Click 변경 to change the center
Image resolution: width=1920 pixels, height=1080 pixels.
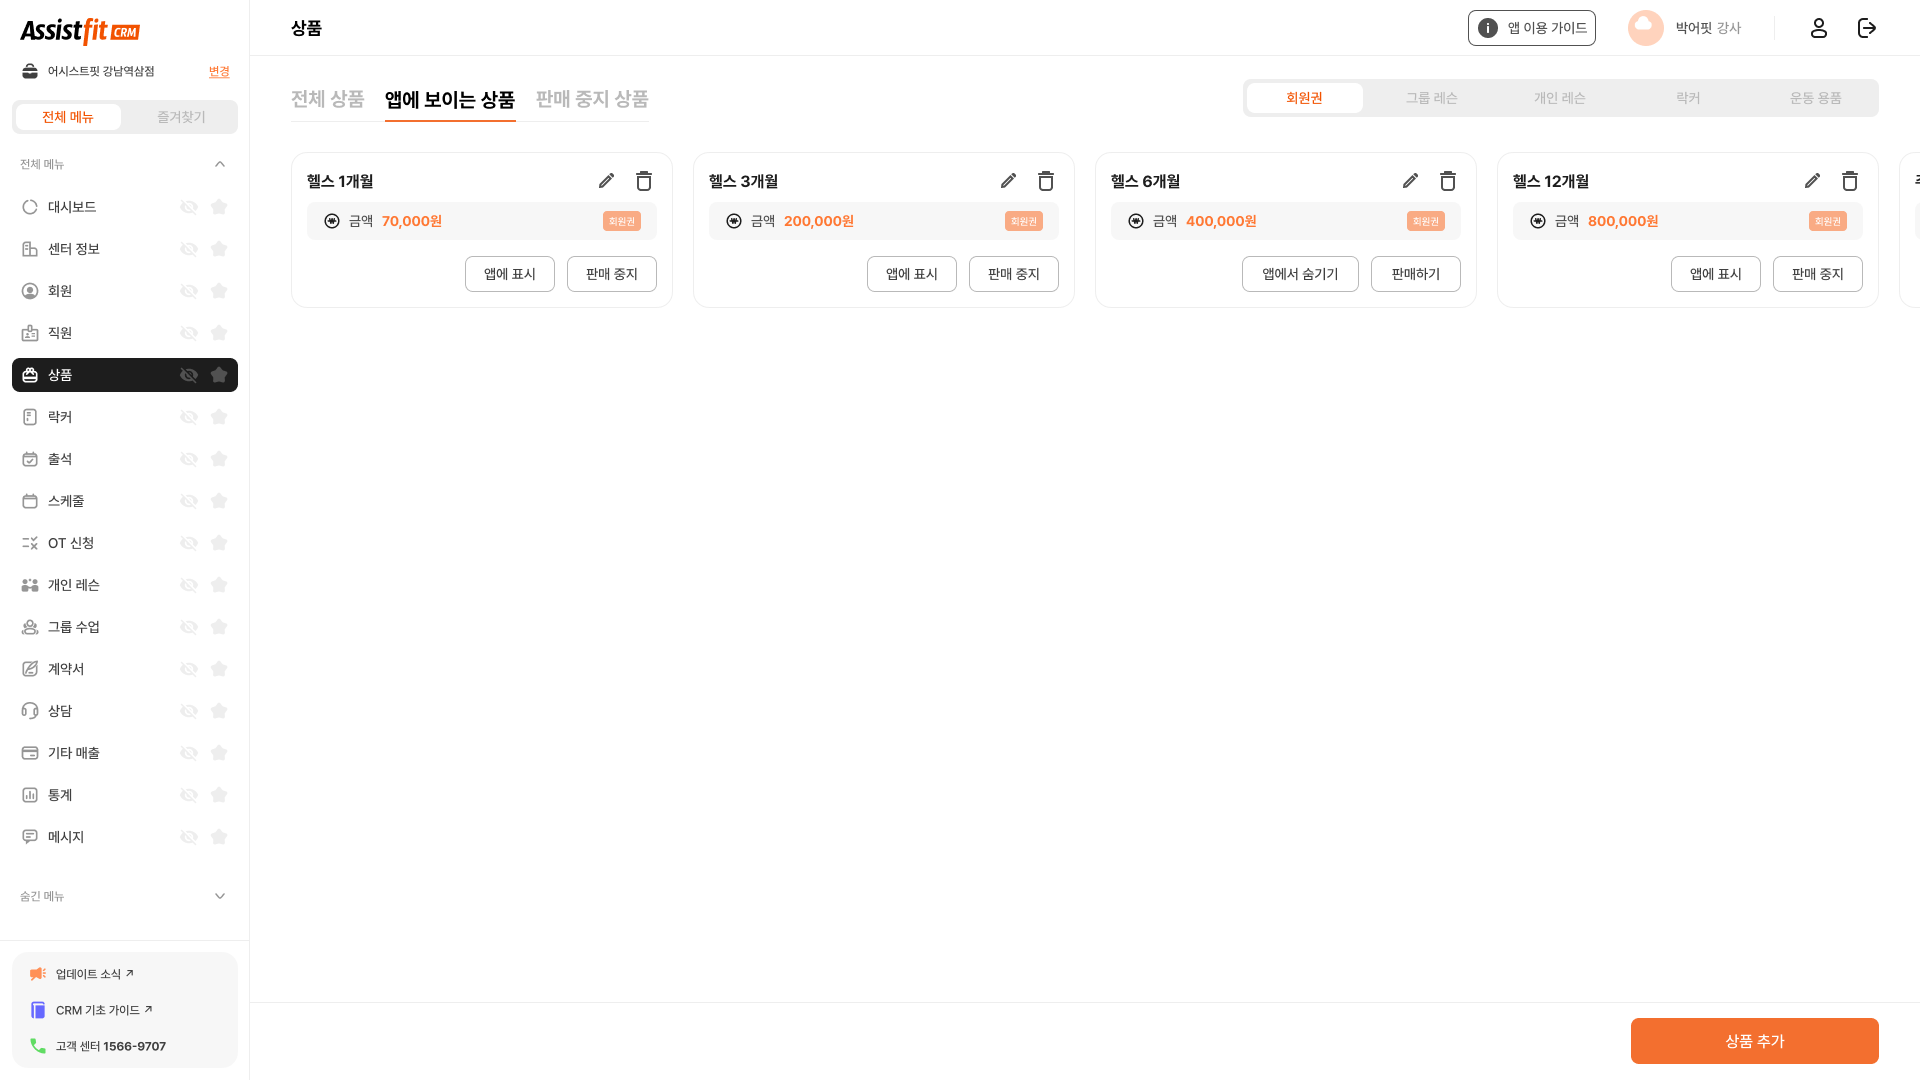point(219,72)
